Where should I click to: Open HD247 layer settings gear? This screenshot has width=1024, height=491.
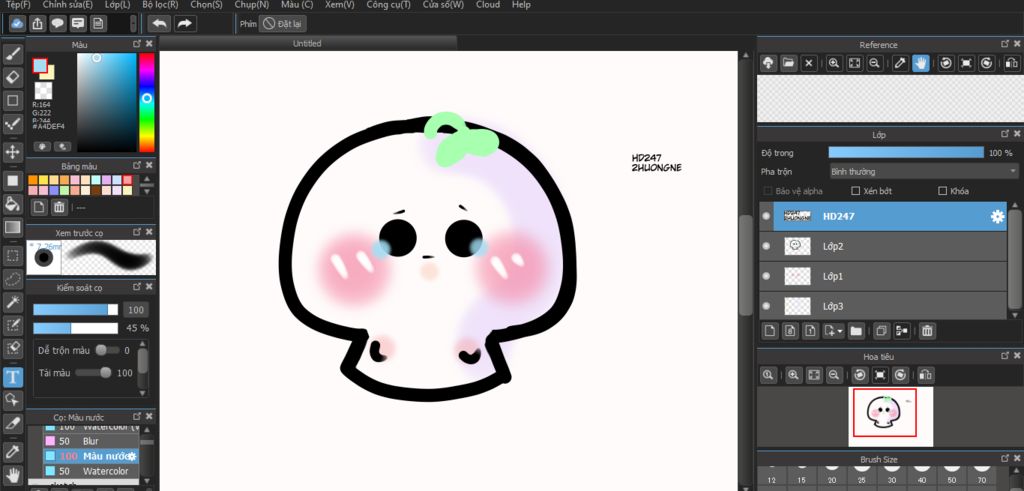(997, 217)
